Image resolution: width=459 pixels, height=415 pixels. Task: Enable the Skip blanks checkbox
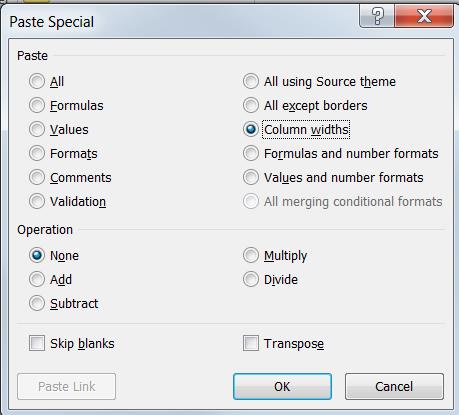[x=37, y=343]
